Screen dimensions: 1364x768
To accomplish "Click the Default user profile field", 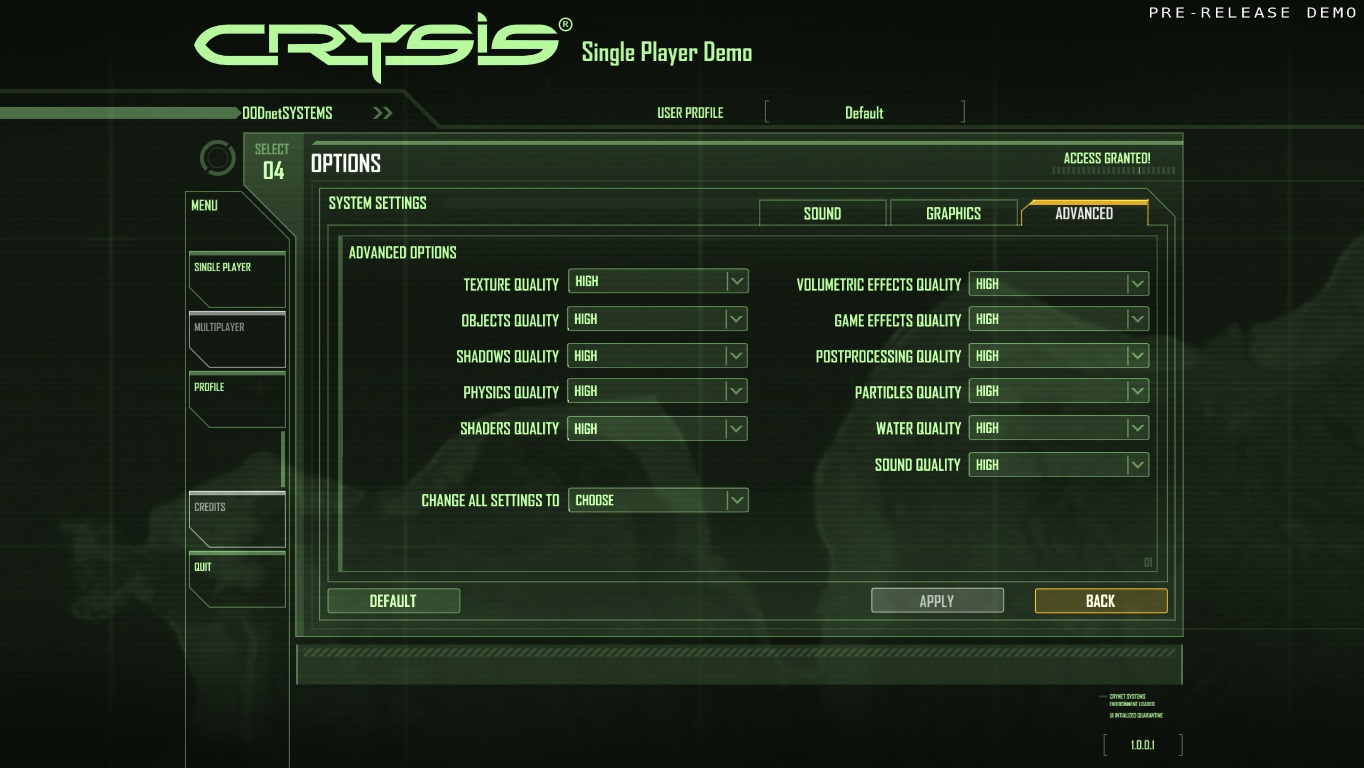I will (864, 113).
